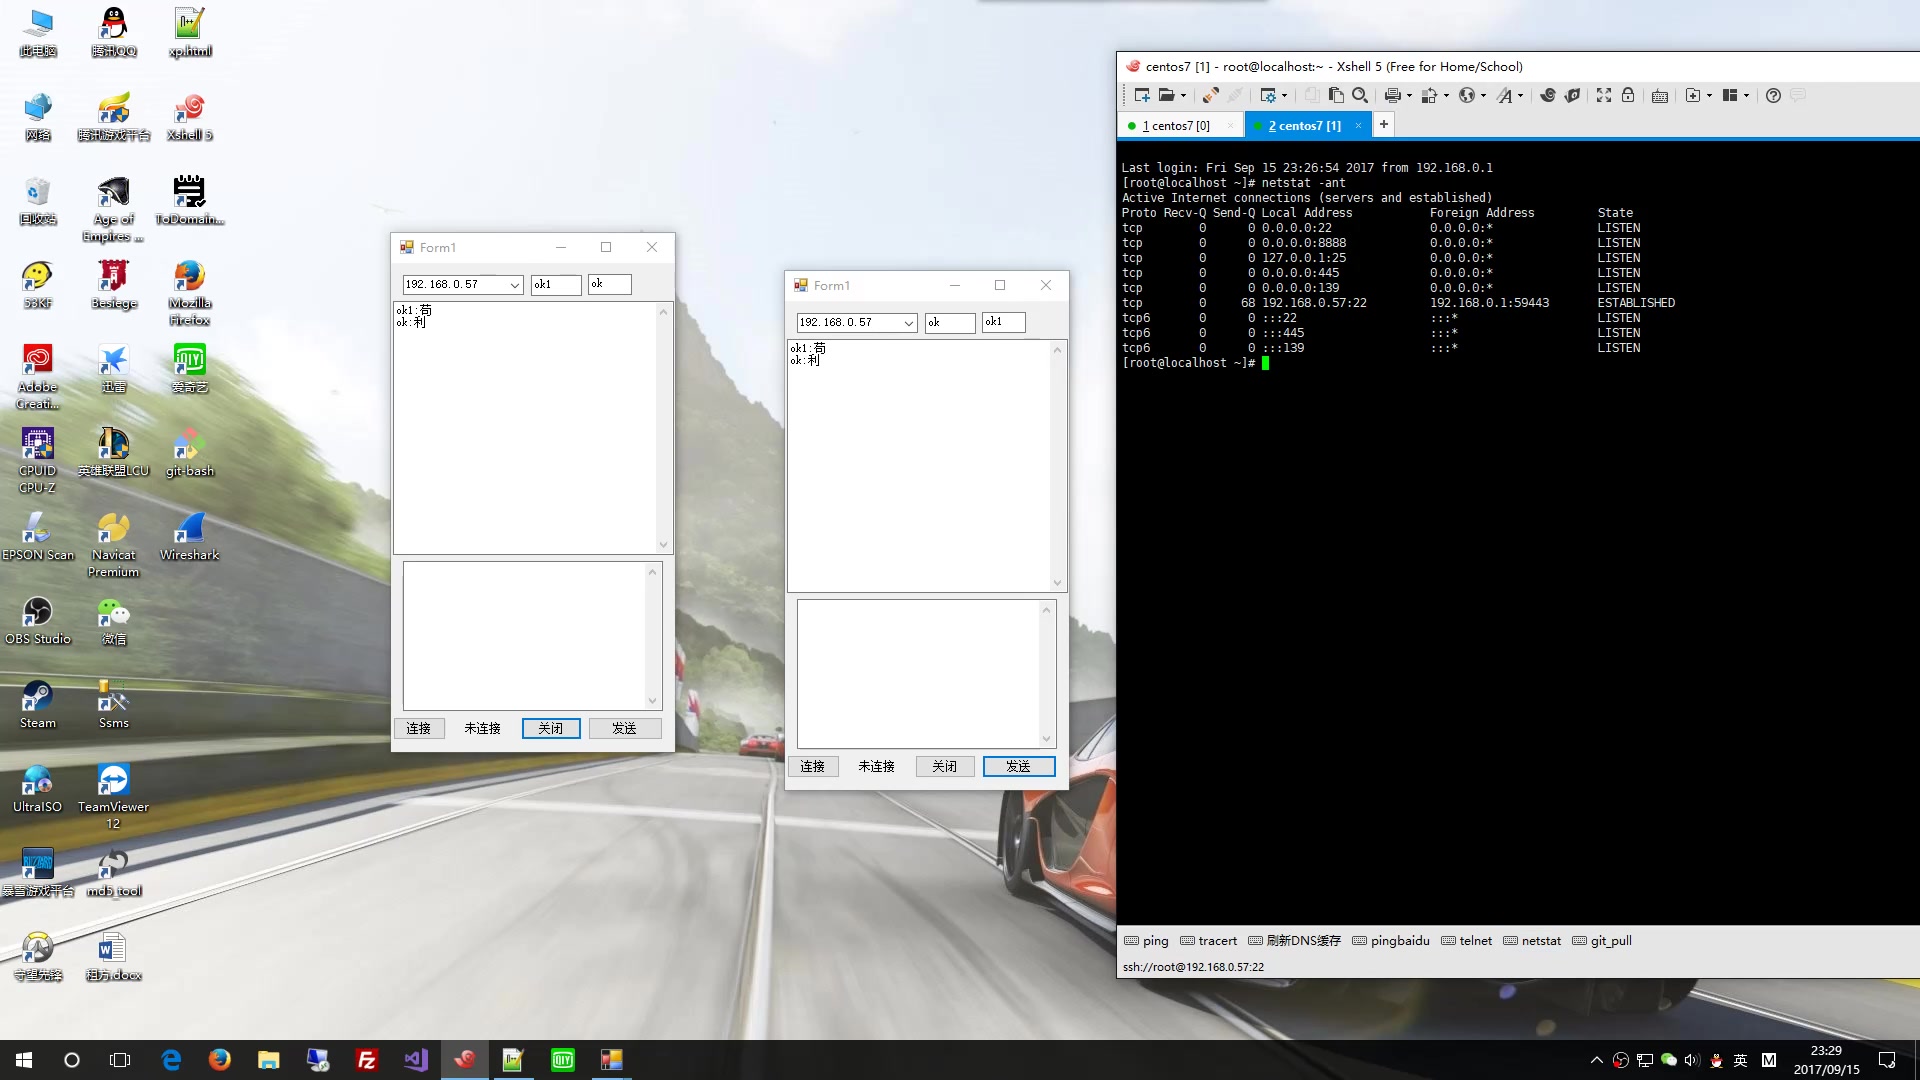Add a new Xshell tab with plus button
The height and width of the screenshot is (1080, 1920).
(x=1383, y=125)
